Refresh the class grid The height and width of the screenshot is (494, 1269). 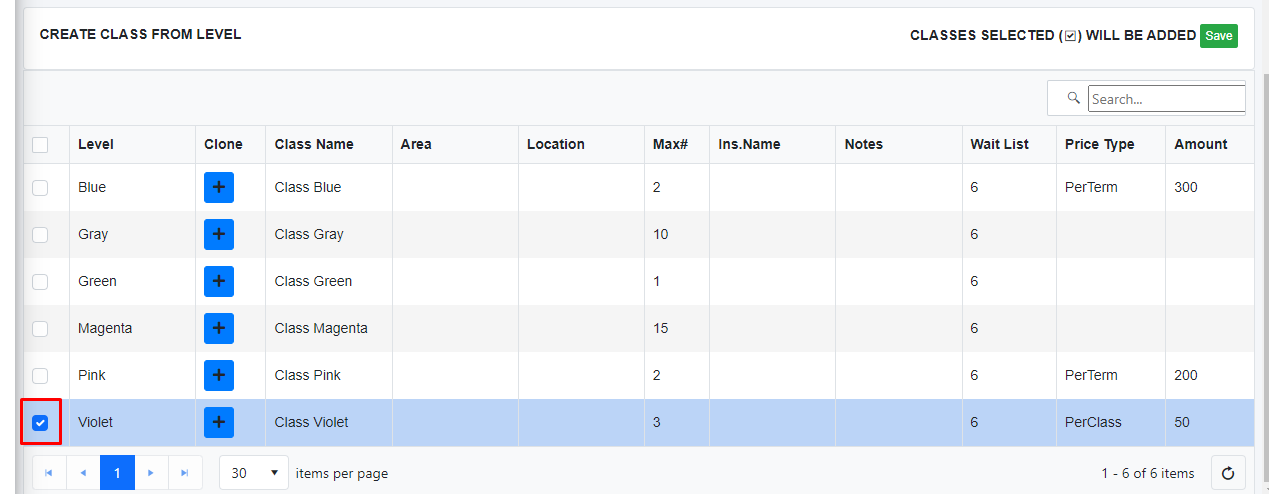coord(1228,473)
